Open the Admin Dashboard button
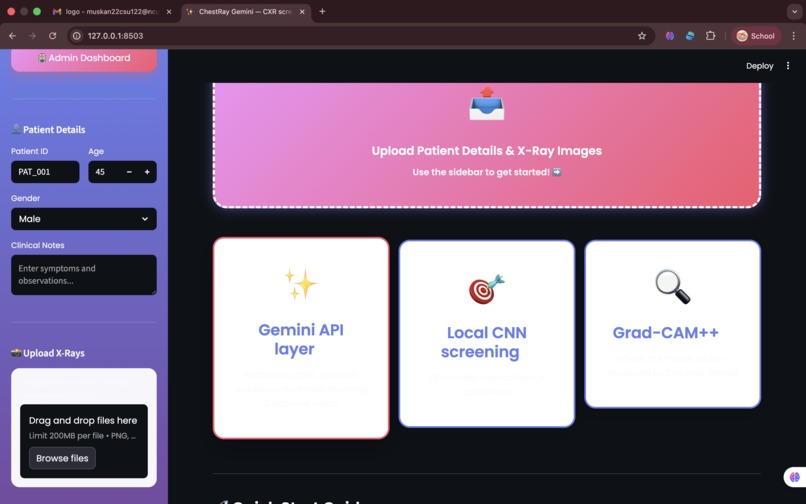806x504 pixels. click(84, 59)
